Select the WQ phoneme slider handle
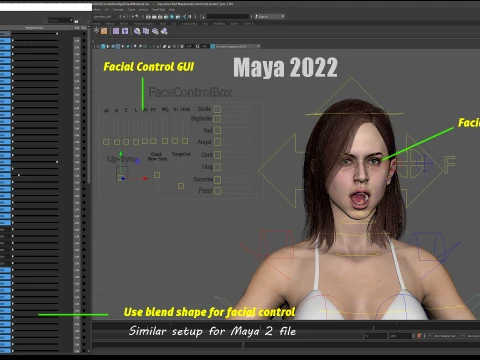Image resolution: width=480 pixels, height=360 pixels. coord(165,141)
